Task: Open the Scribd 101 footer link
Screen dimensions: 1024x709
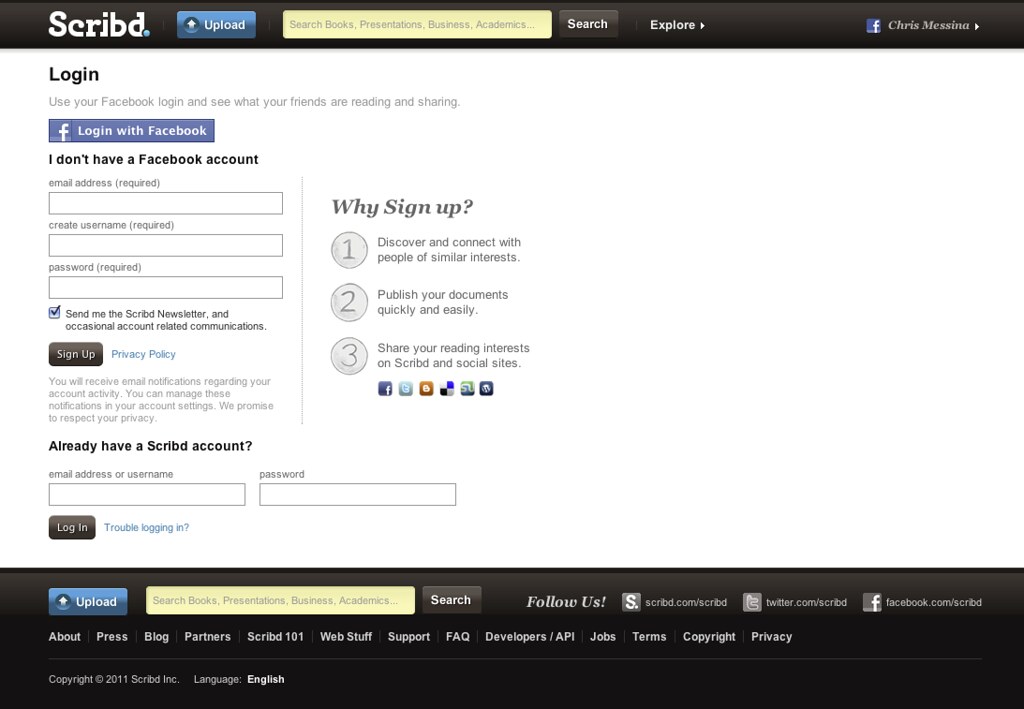Action: (275, 637)
